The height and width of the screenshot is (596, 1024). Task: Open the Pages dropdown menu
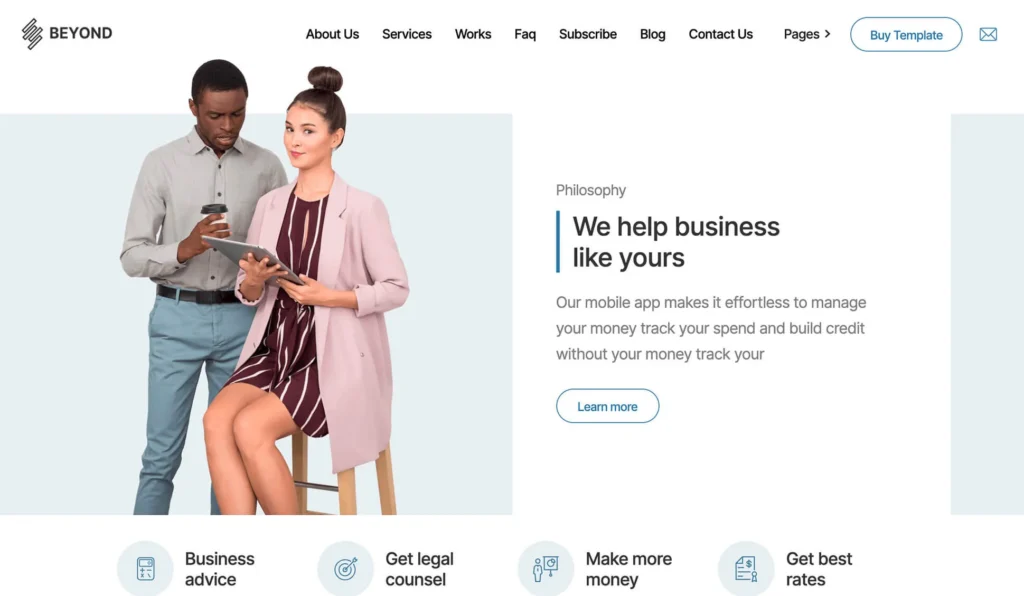[x=807, y=34]
